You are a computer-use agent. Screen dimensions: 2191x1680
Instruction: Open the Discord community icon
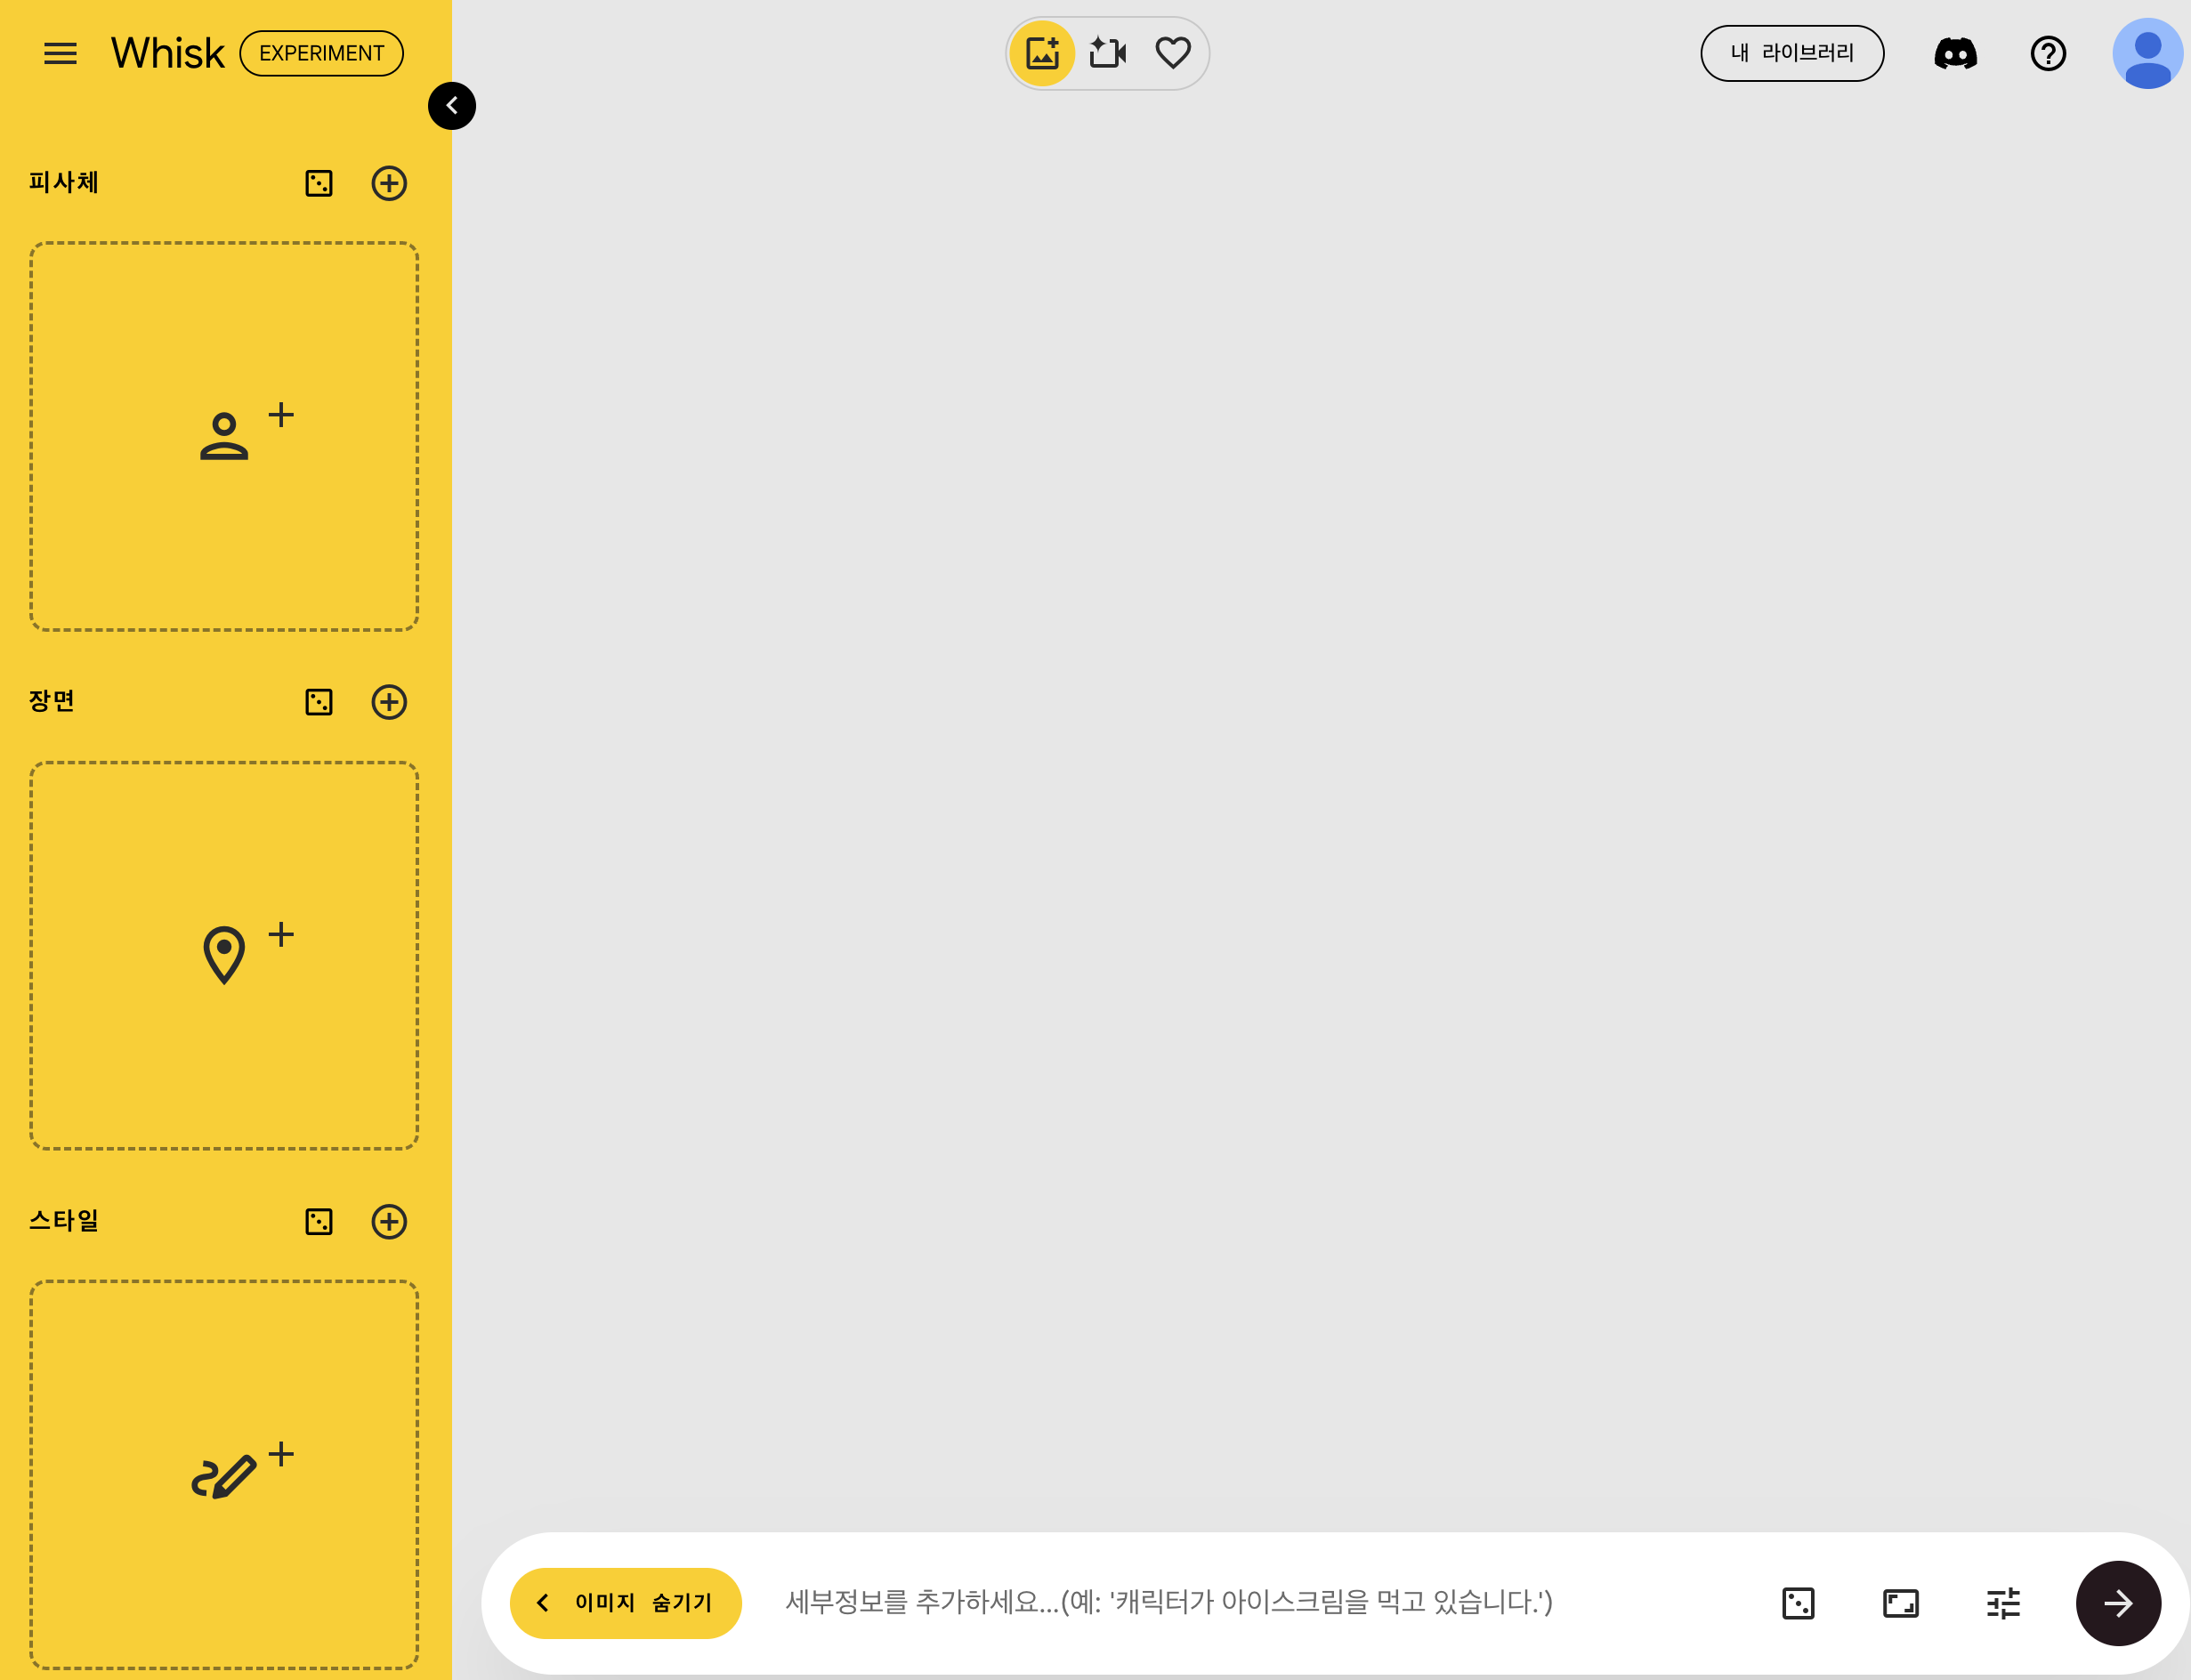click(1955, 53)
